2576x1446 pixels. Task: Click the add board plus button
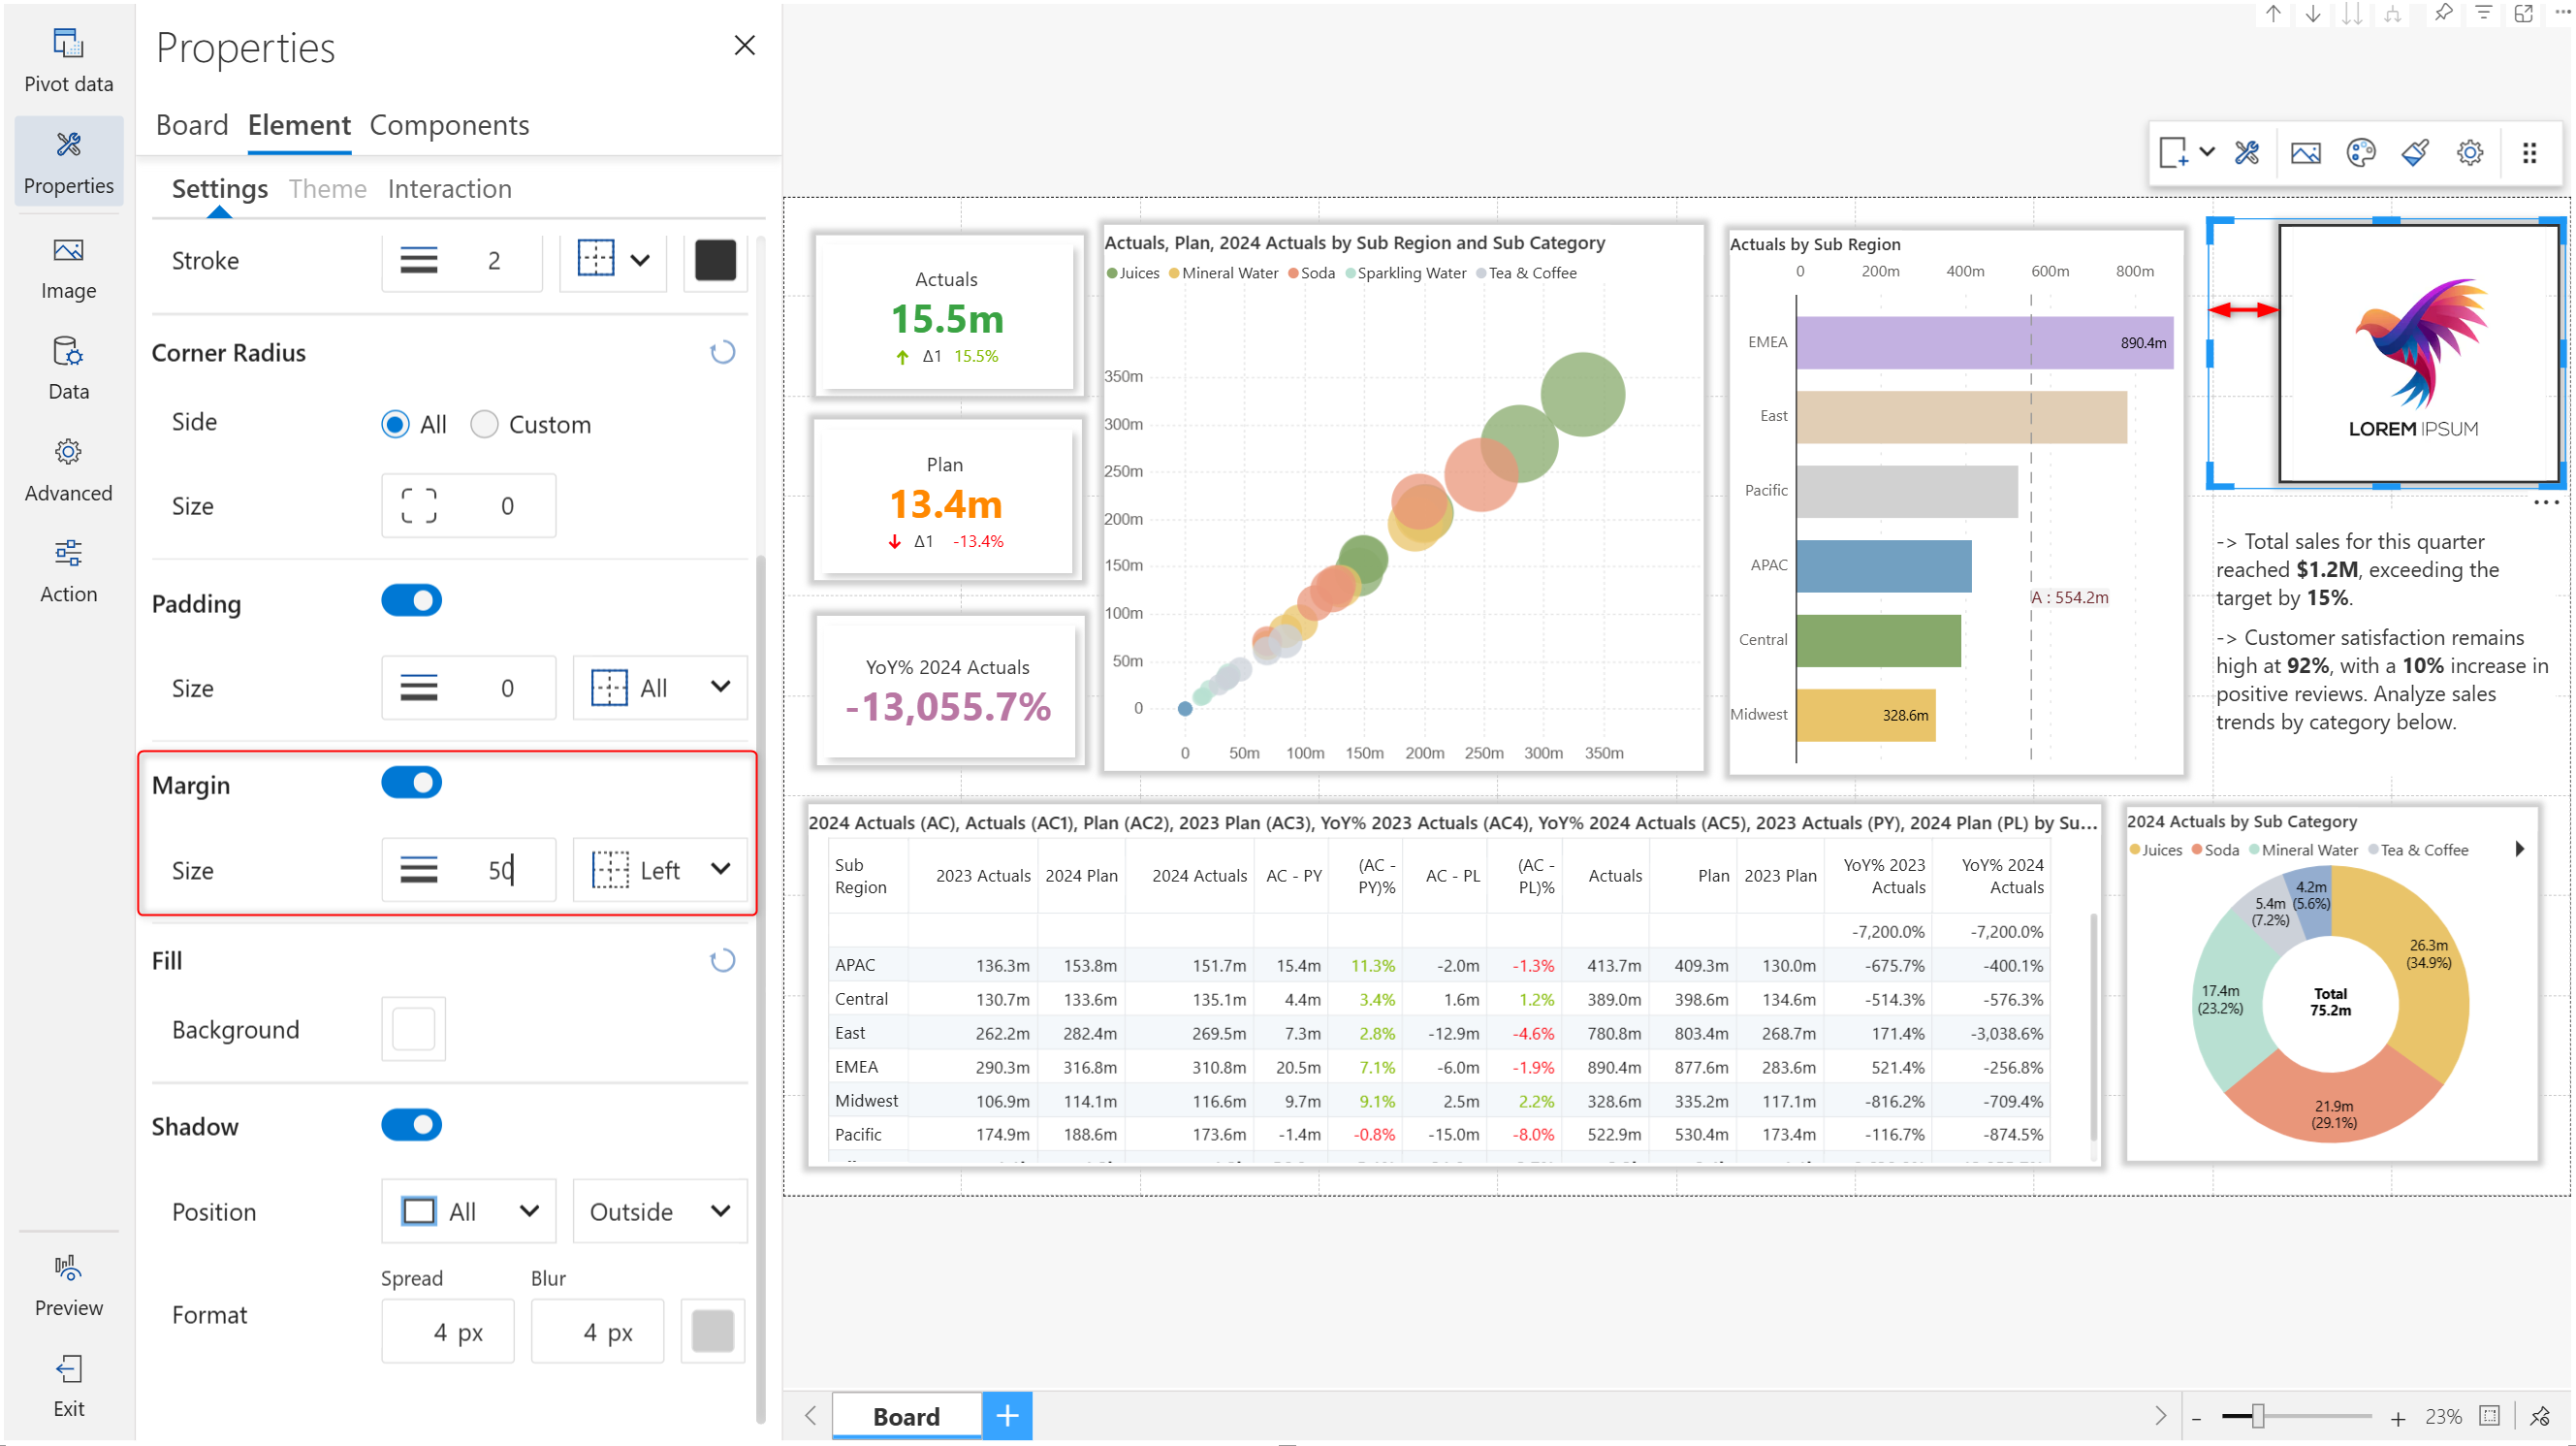(x=1007, y=1415)
